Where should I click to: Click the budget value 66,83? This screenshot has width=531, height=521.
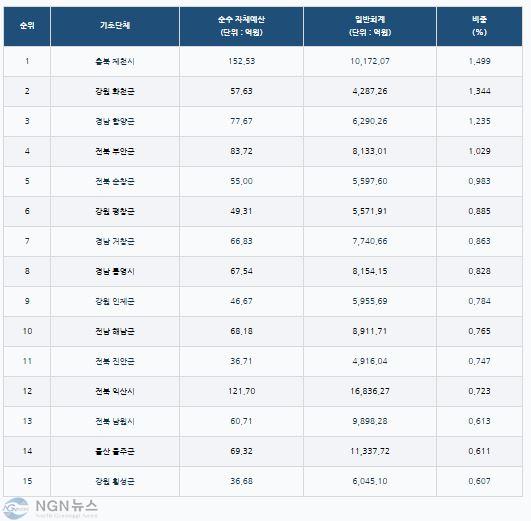(241, 242)
